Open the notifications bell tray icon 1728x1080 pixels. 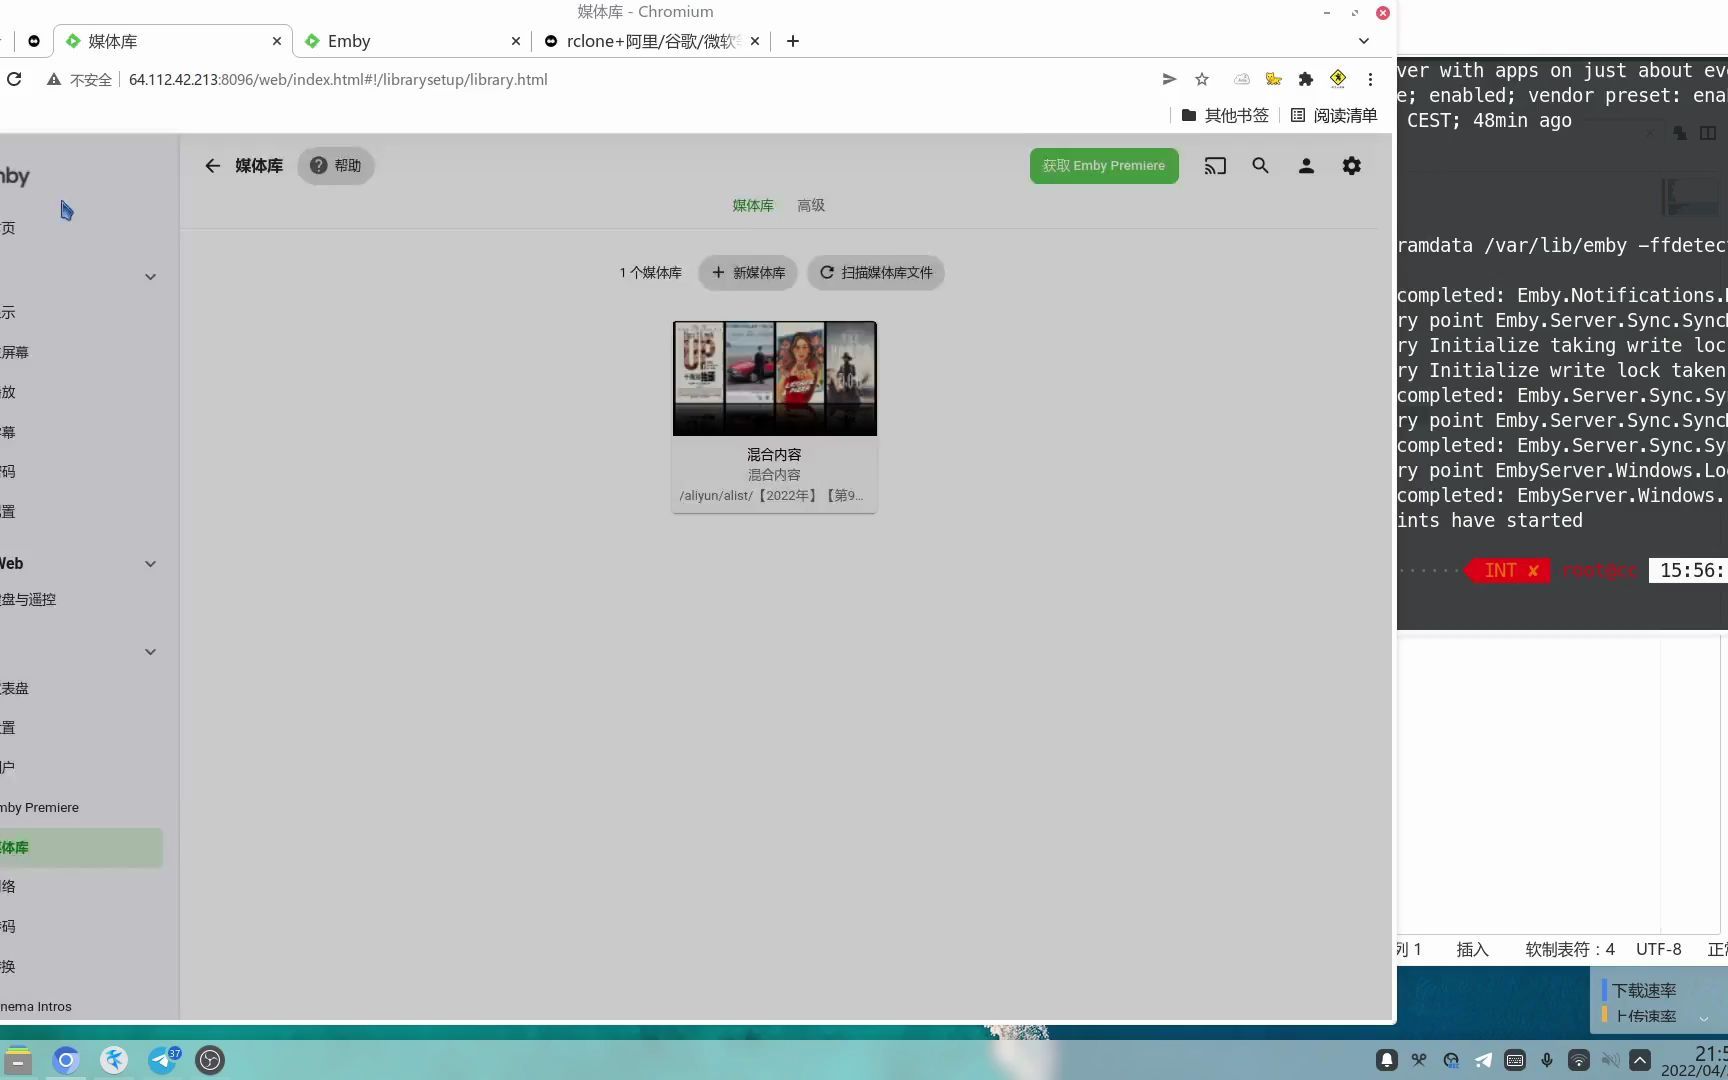click(x=1387, y=1060)
